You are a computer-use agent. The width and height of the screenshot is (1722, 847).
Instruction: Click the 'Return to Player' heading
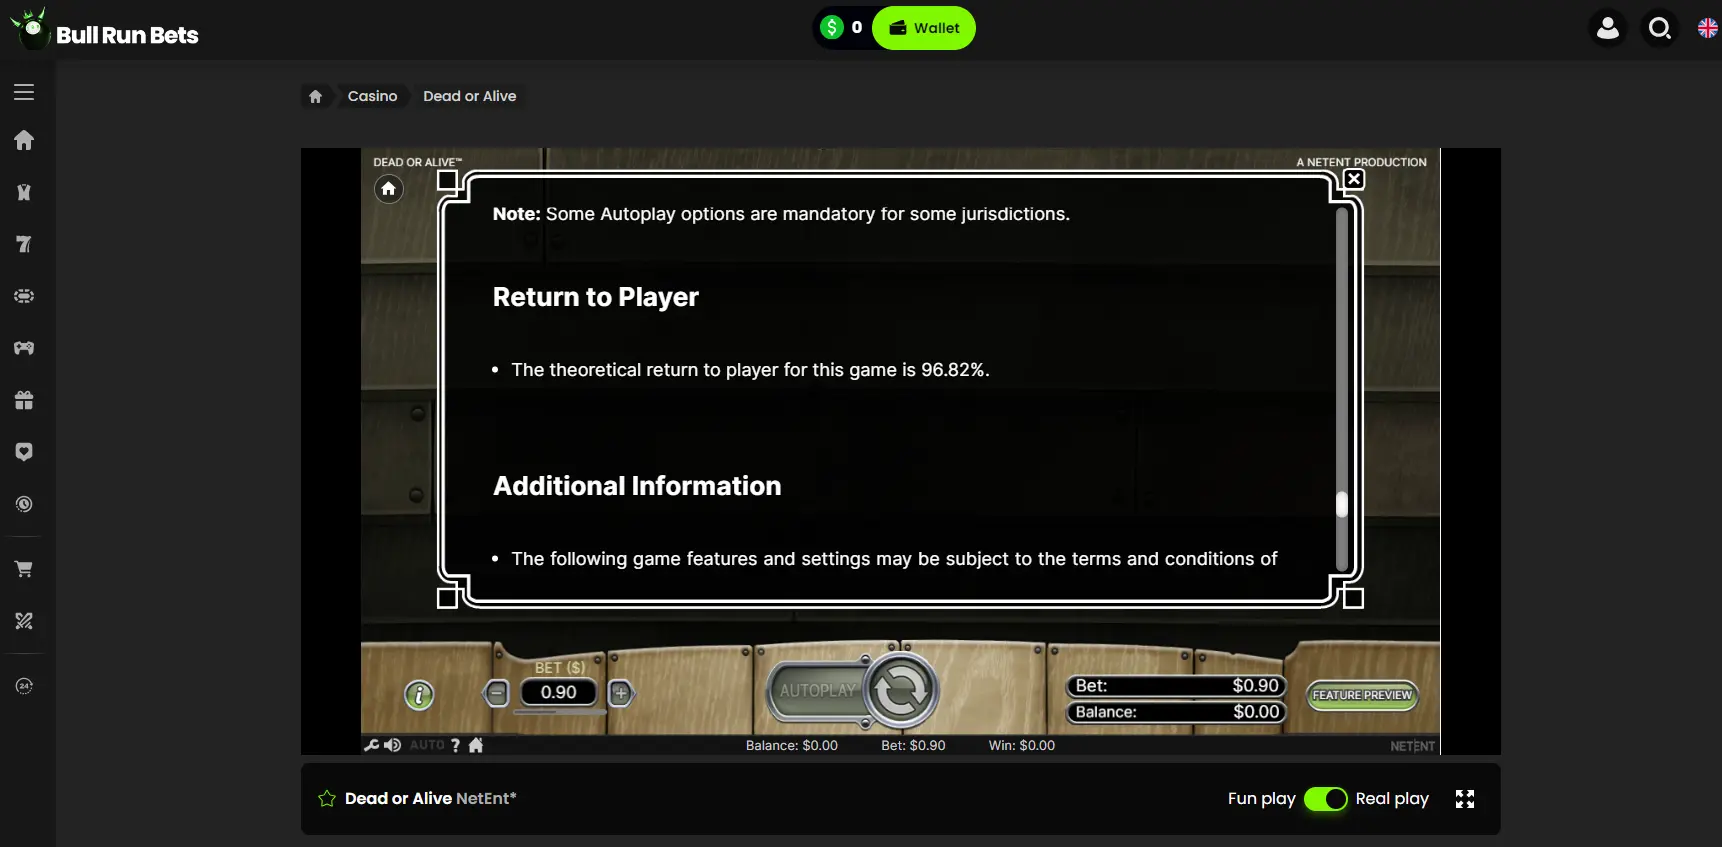(596, 297)
